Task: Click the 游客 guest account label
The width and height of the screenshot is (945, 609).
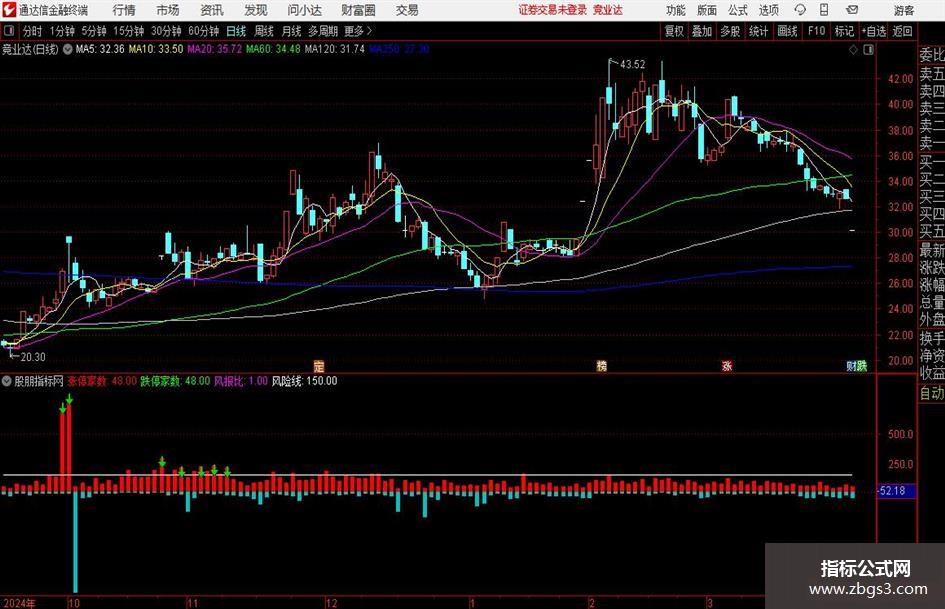Action: 903,10
